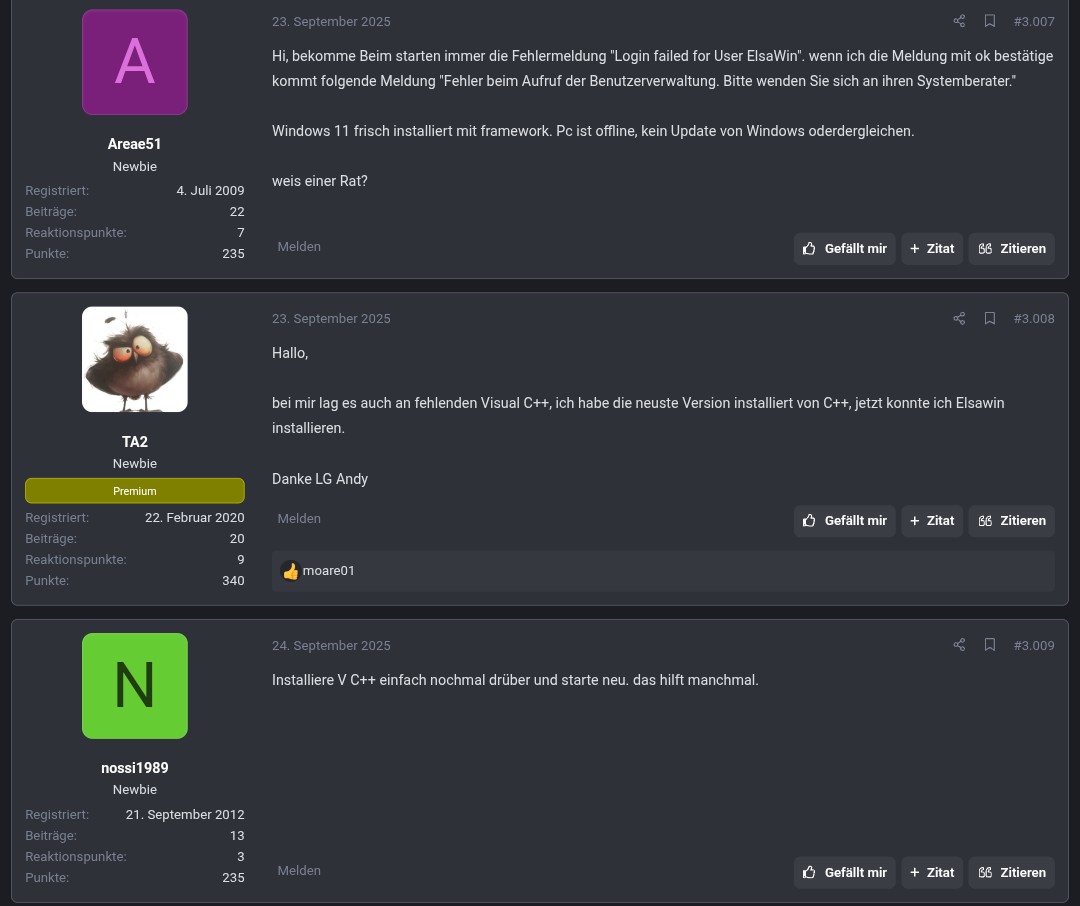Click the share icon on TA2's post
Viewport: 1080px width, 906px height.
coord(959,318)
